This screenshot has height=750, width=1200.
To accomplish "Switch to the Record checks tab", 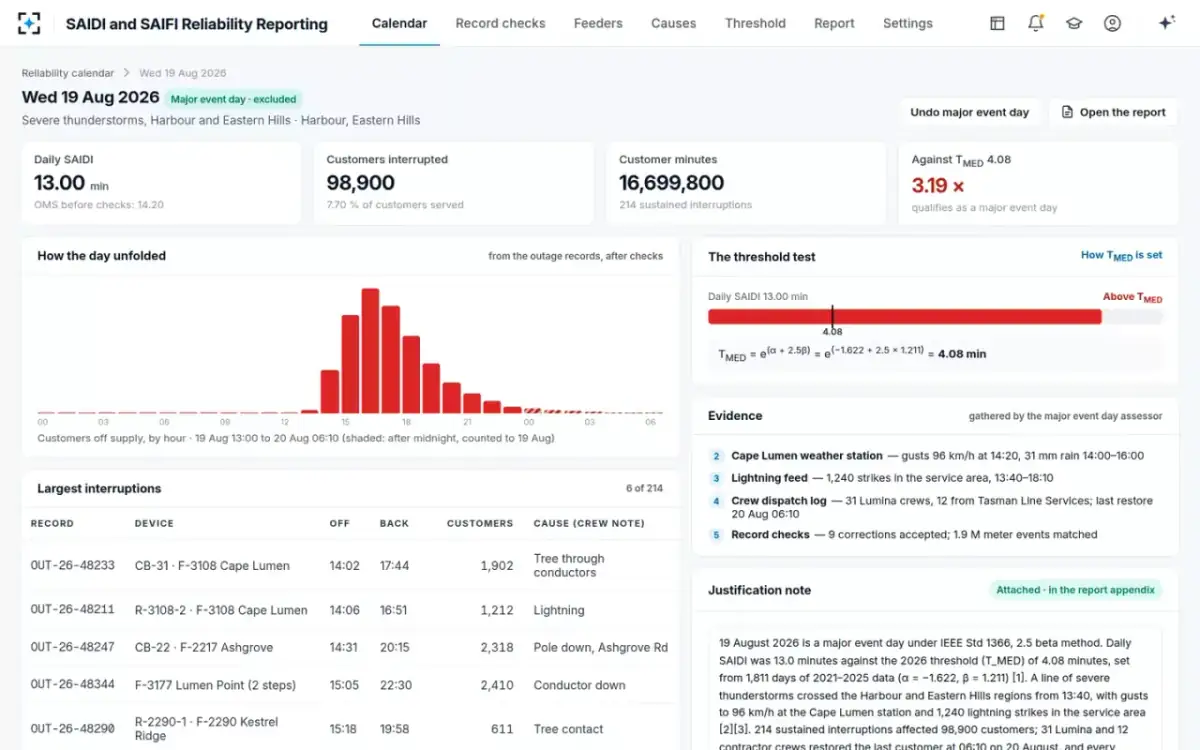I will tap(500, 23).
